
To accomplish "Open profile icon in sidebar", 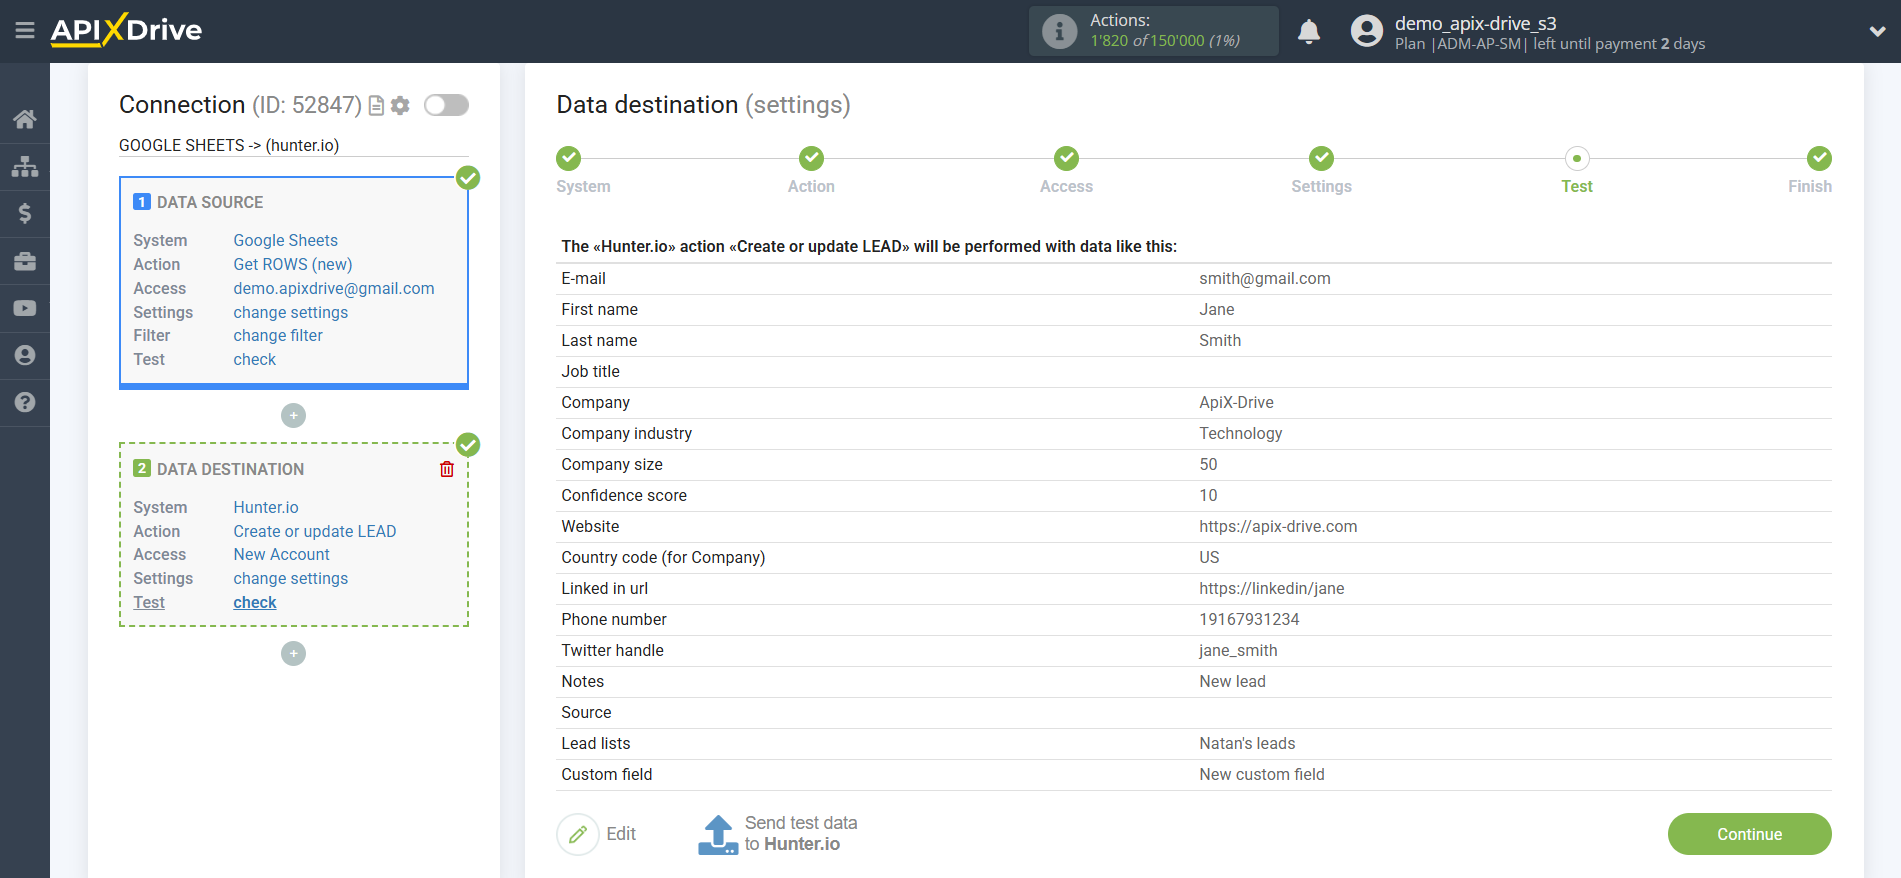I will click(x=25, y=355).
